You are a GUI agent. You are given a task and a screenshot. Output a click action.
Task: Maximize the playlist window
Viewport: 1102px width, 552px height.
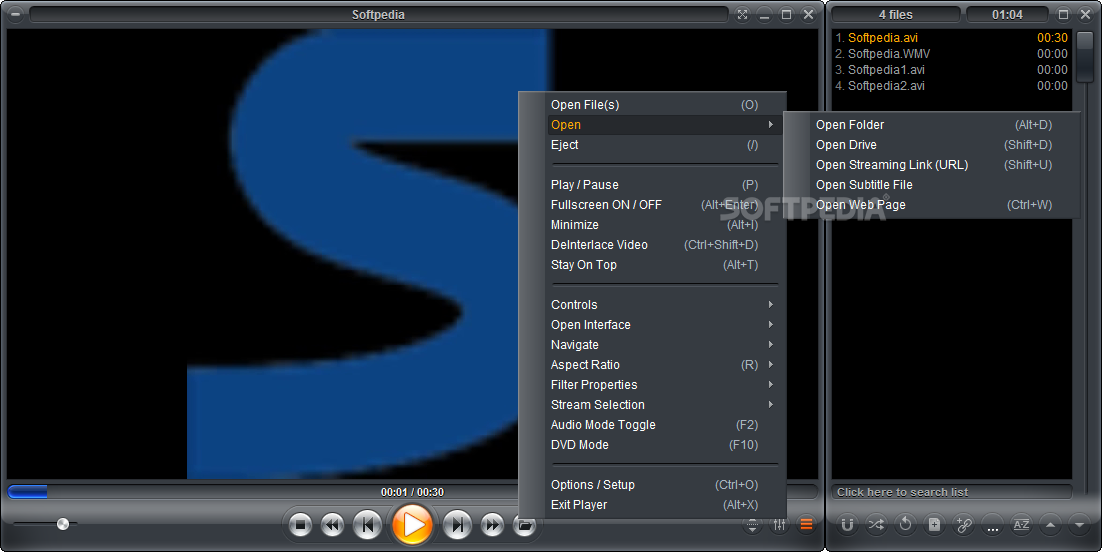point(1063,14)
